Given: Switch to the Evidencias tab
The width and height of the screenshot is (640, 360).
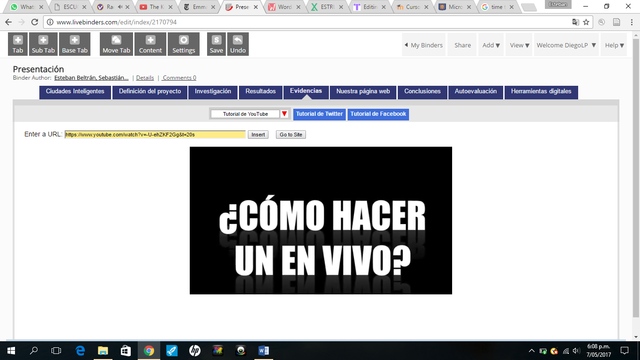Looking at the screenshot, I should point(306,92).
